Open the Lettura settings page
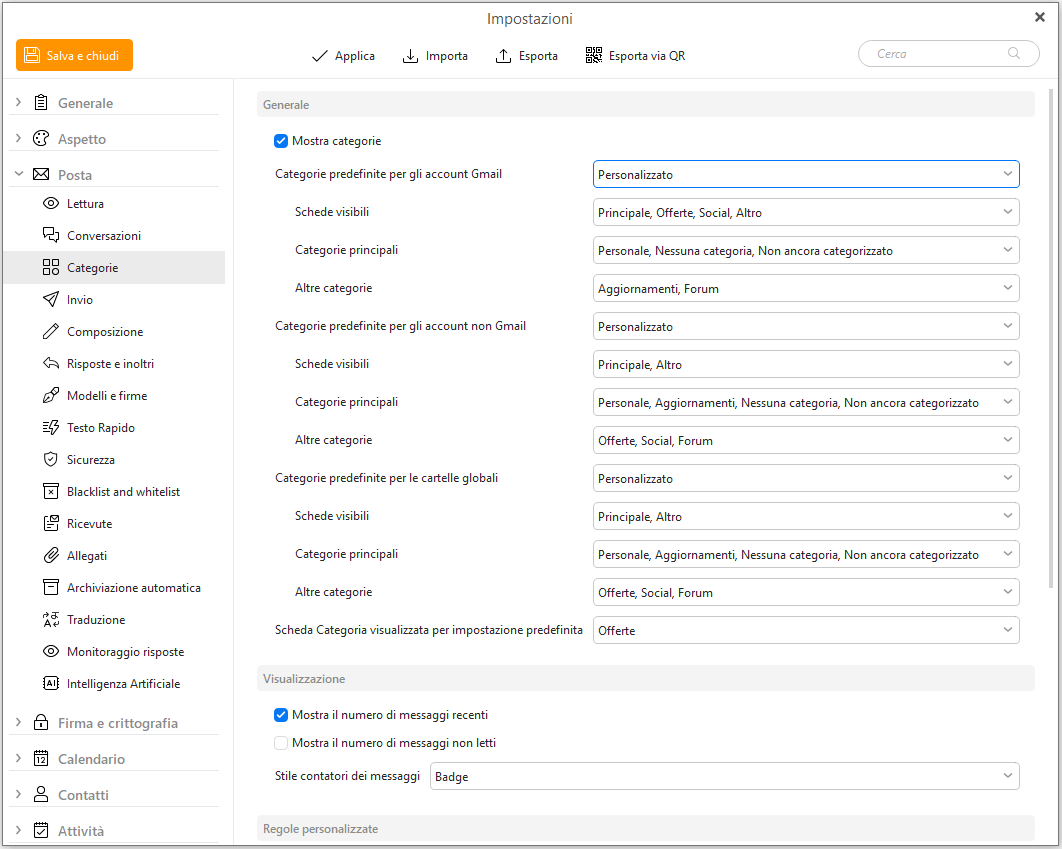 [x=114, y=204]
